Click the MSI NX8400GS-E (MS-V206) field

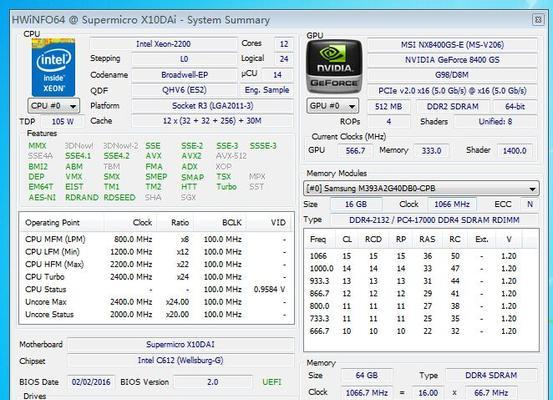(452, 45)
